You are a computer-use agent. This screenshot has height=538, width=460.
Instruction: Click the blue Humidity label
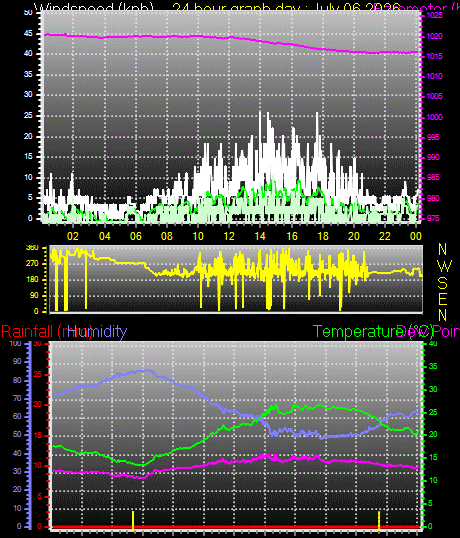coord(97,332)
